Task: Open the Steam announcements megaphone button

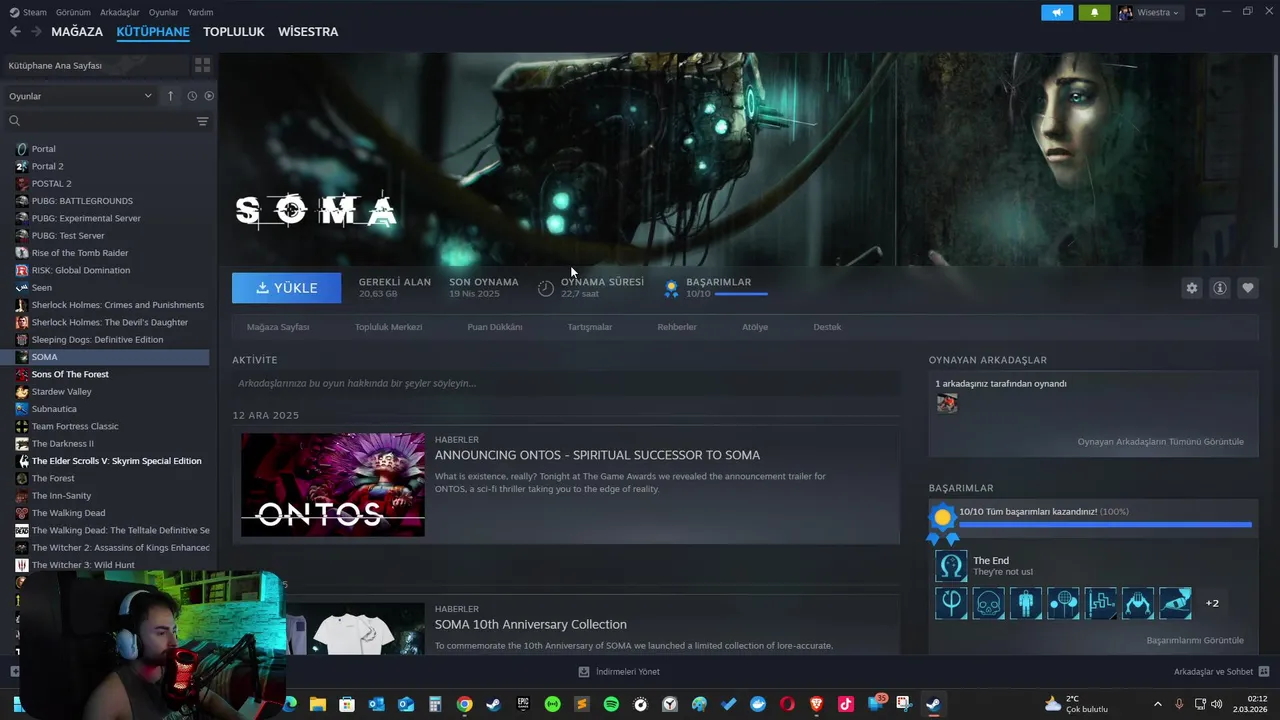Action: pyautogui.click(x=1056, y=12)
